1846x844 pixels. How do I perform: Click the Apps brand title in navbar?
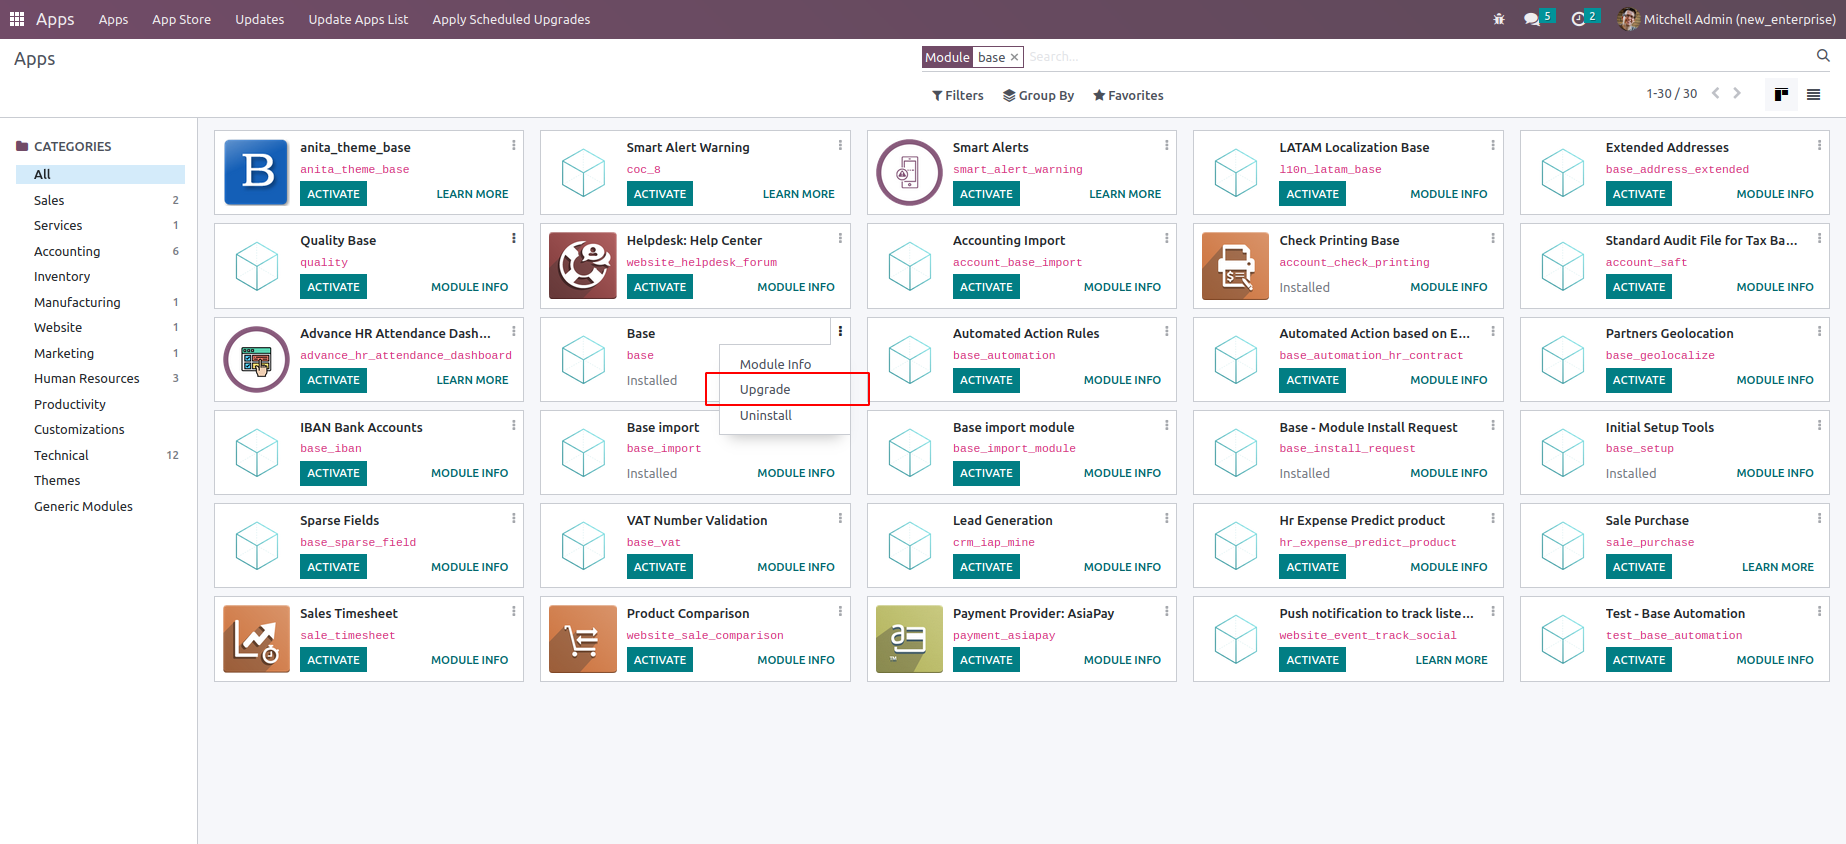point(55,19)
